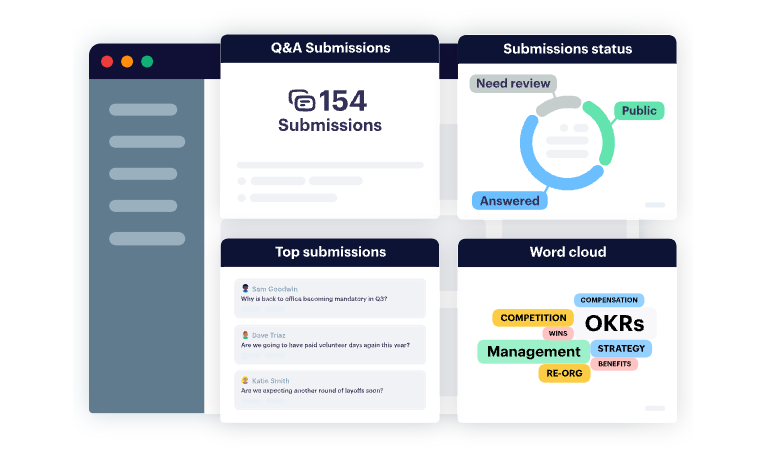Click the RE-ORG word tag
The image size is (770, 456).
click(x=564, y=373)
